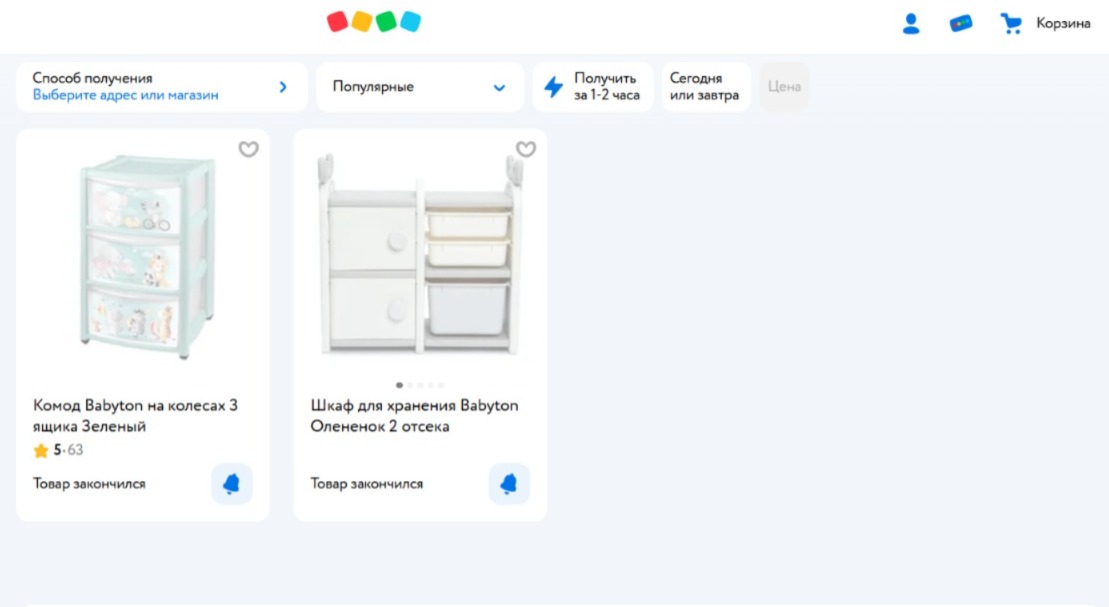
Task: Click the green dresser product image
Action: click(142, 258)
